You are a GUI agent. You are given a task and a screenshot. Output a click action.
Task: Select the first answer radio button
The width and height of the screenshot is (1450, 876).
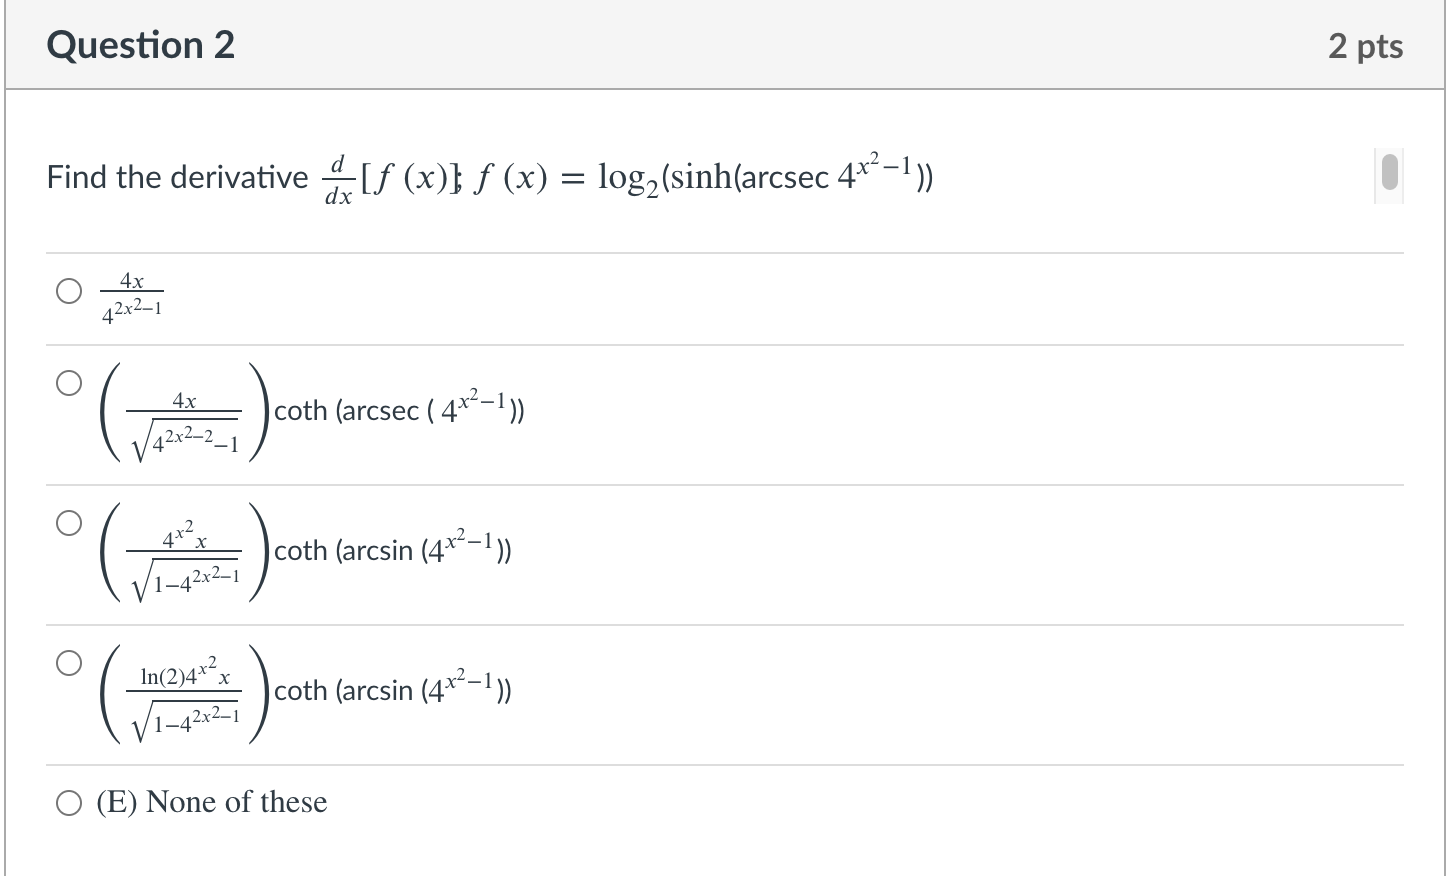click(69, 291)
